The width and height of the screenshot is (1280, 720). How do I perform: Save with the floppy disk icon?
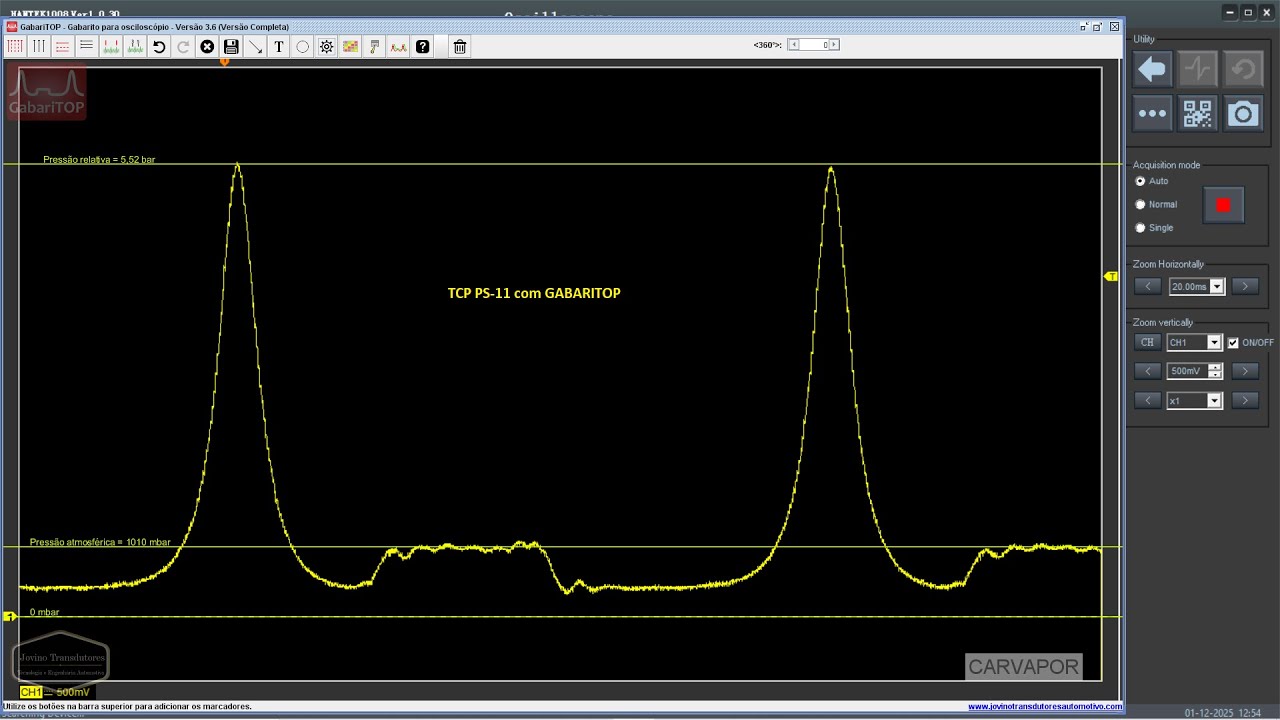(x=231, y=46)
